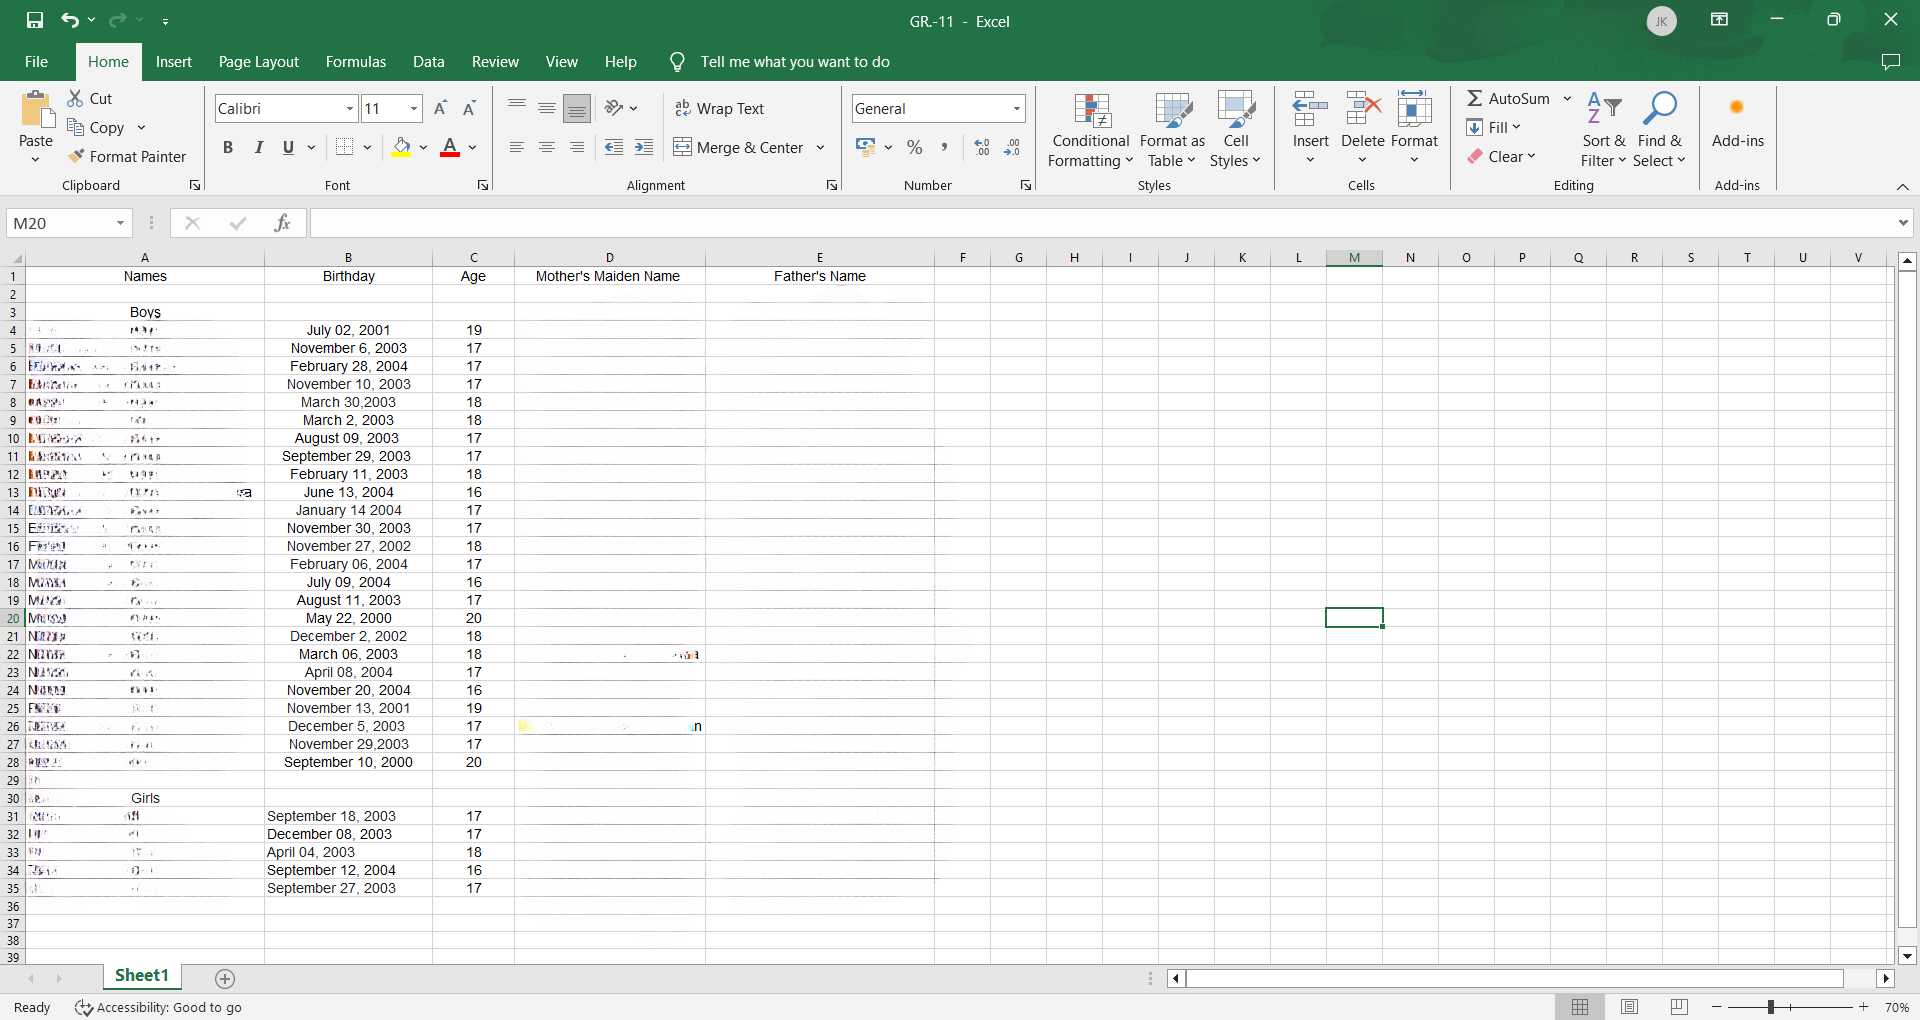Image resolution: width=1920 pixels, height=1020 pixels.
Task: Enable Wrap Text
Action: click(x=719, y=108)
